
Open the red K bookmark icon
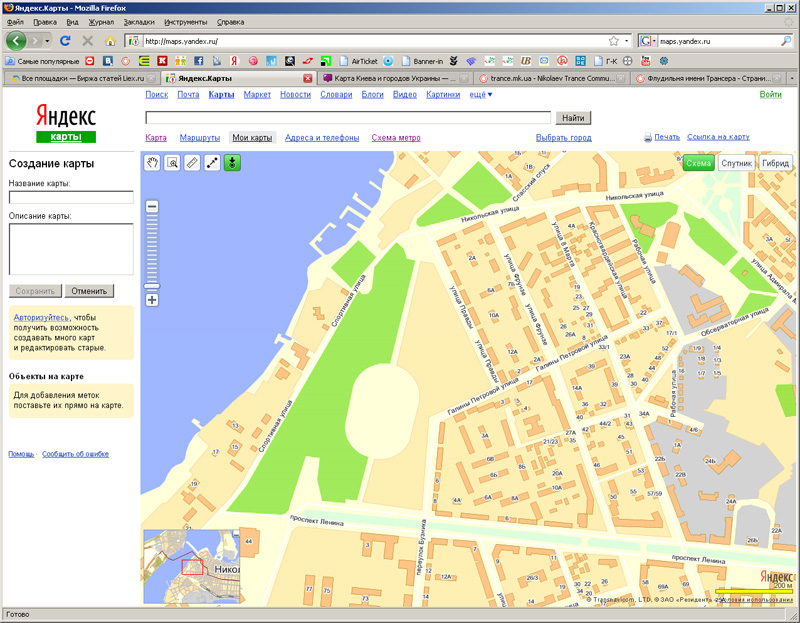click(x=162, y=61)
